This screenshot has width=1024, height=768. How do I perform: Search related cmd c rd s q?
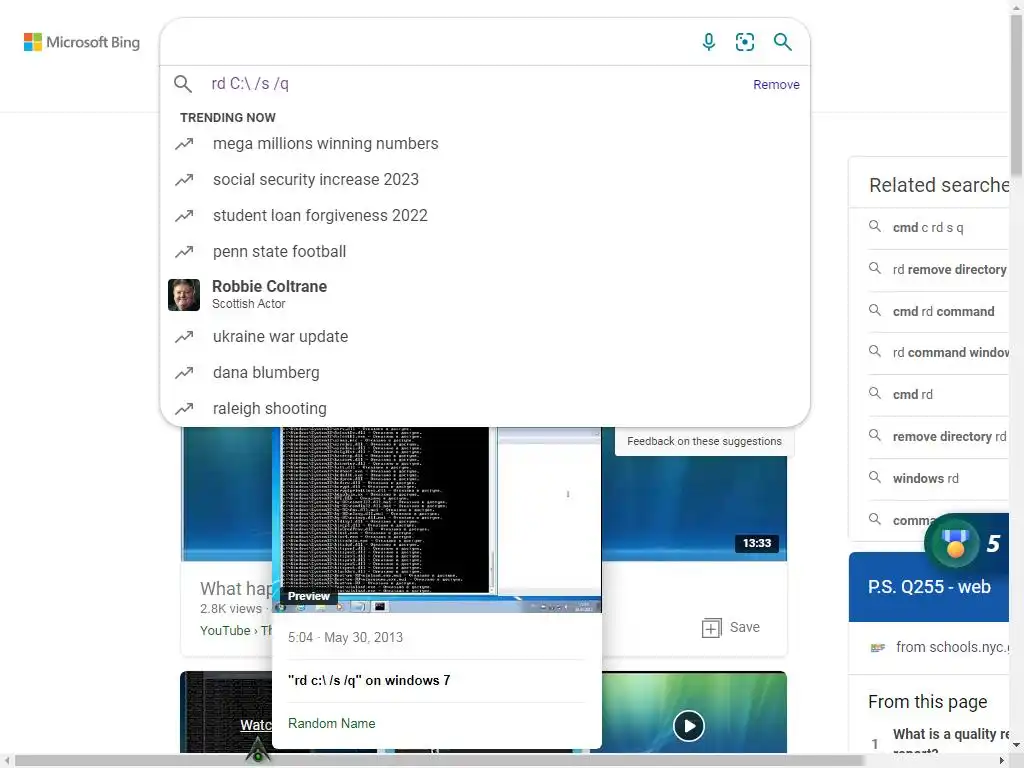point(928,228)
